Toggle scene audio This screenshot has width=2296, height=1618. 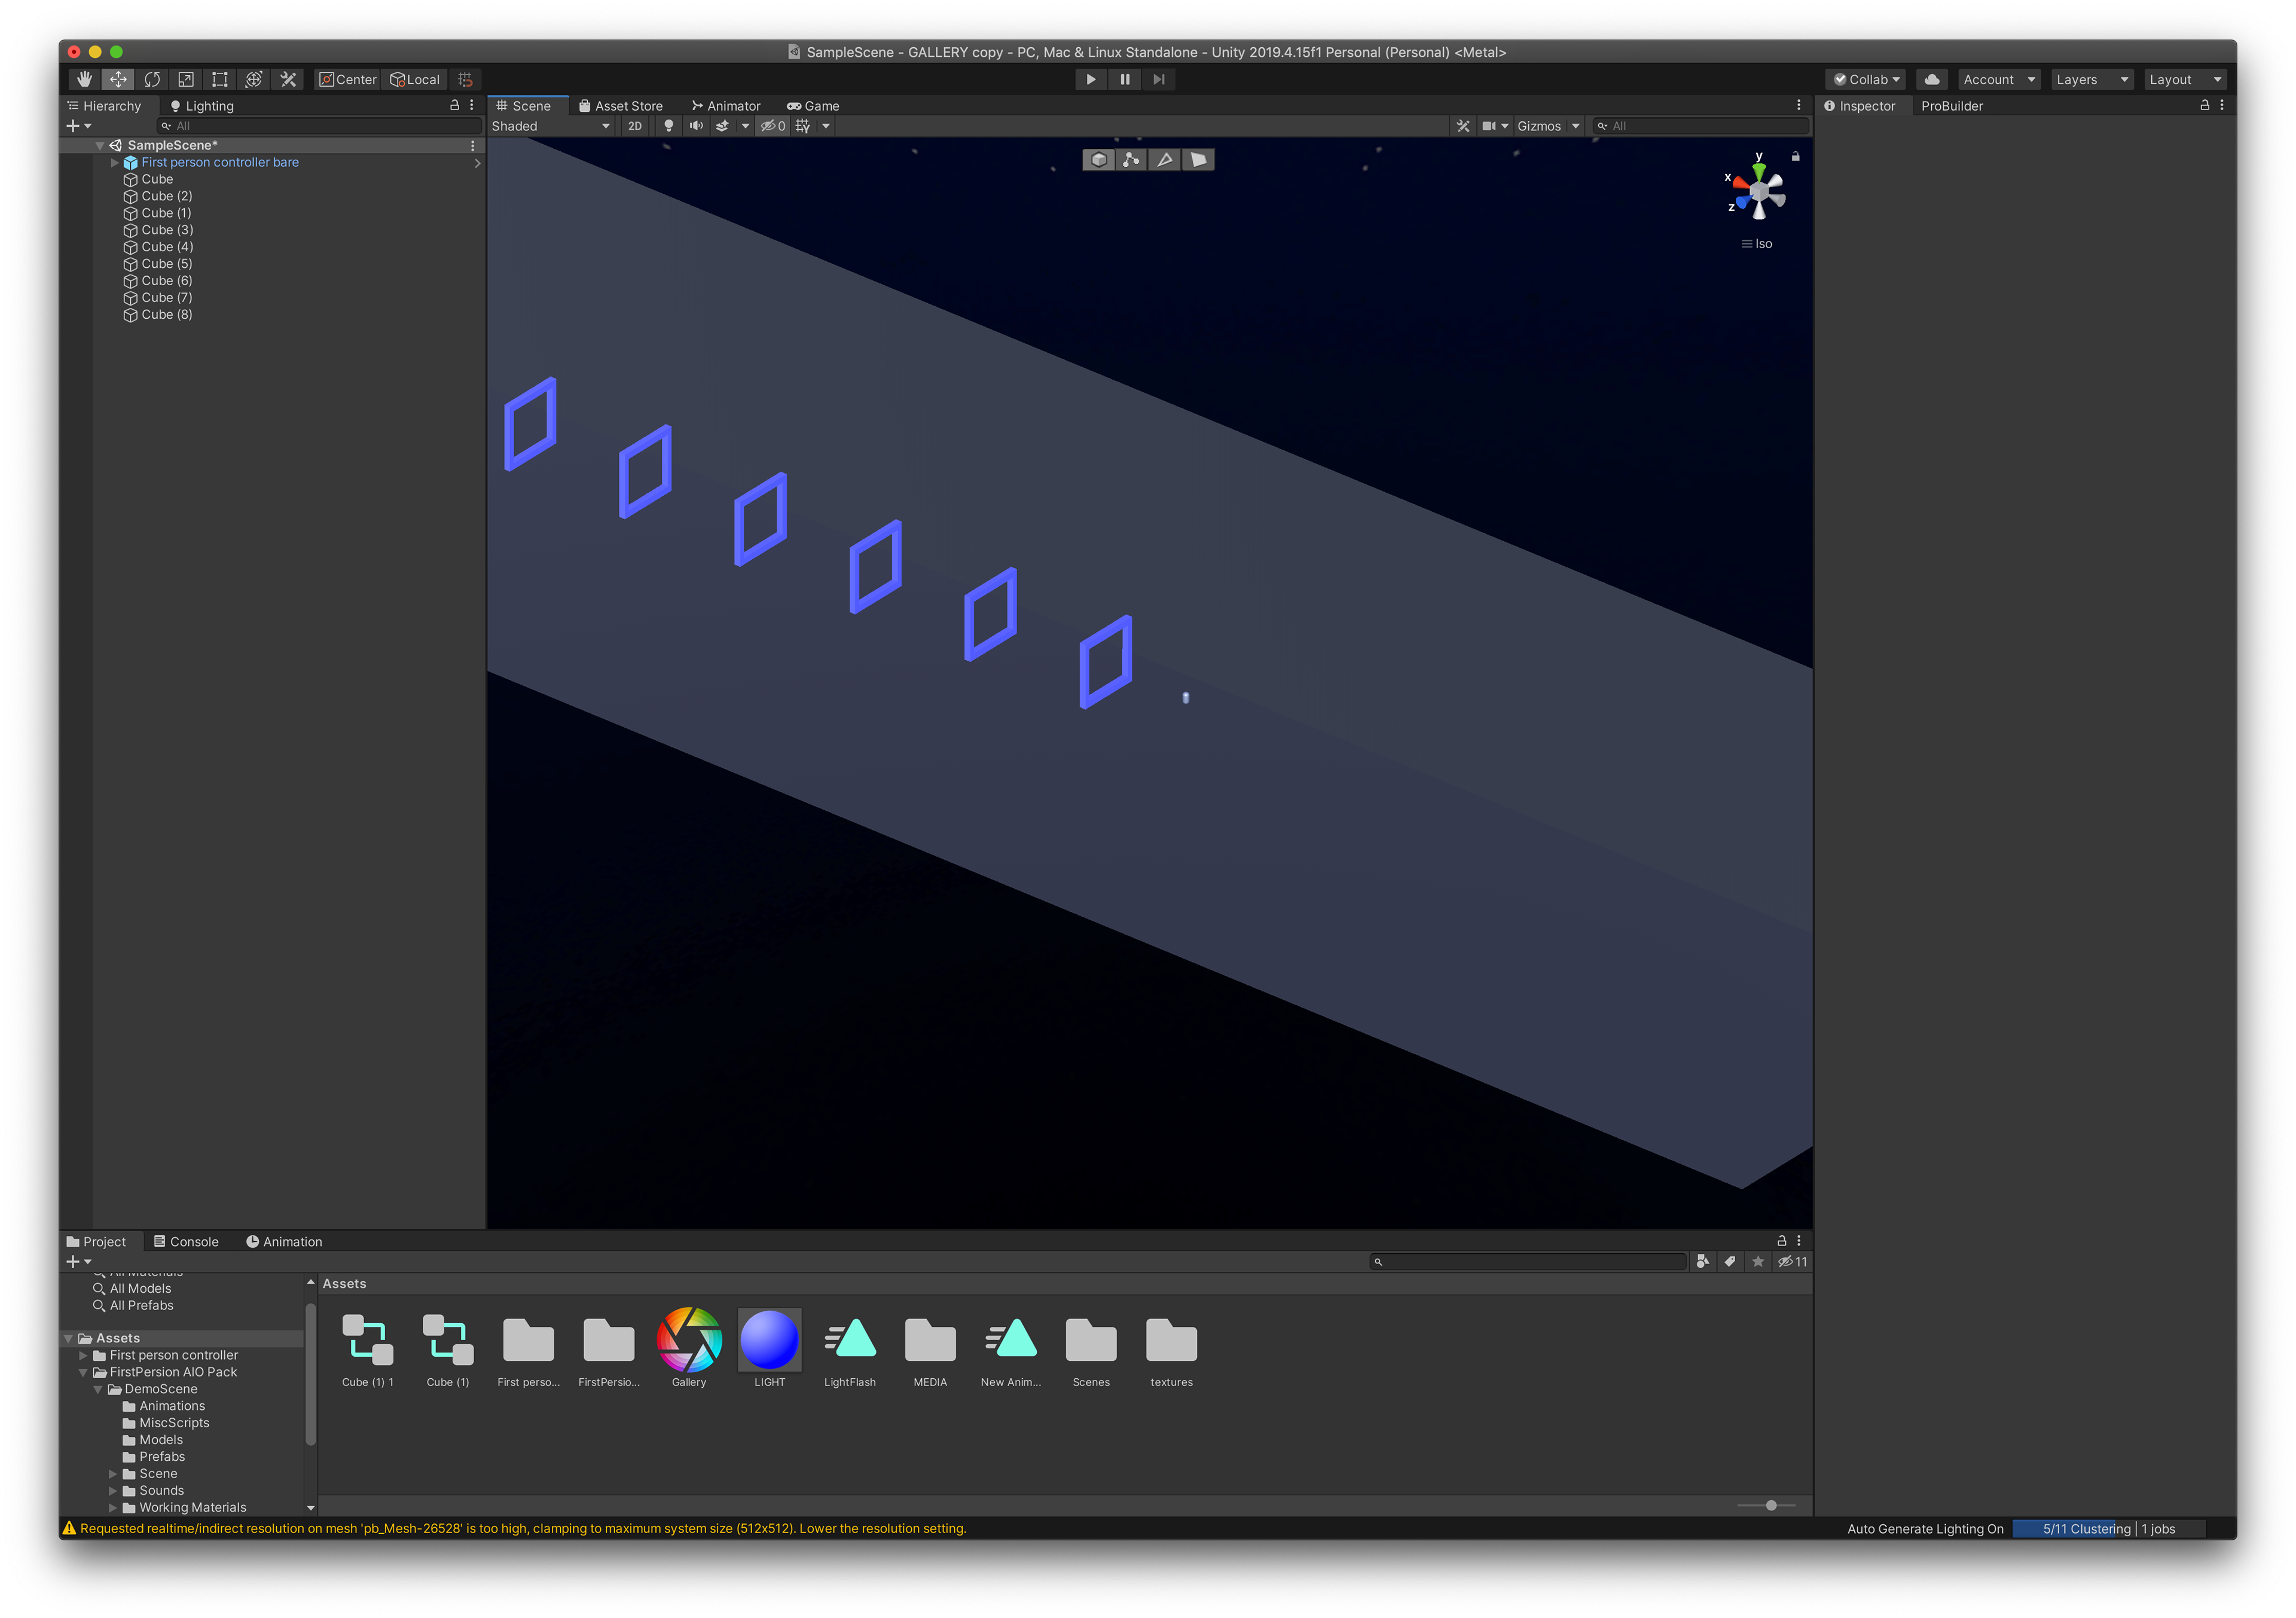click(x=696, y=126)
